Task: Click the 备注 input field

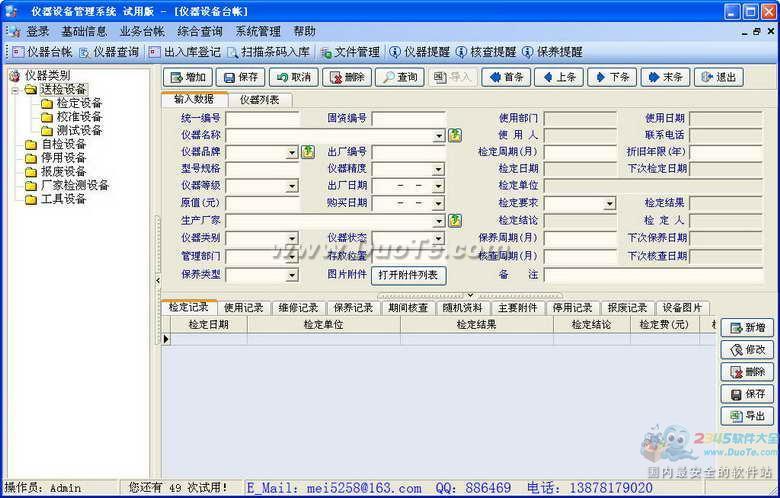Action: pyautogui.click(x=653, y=275)
